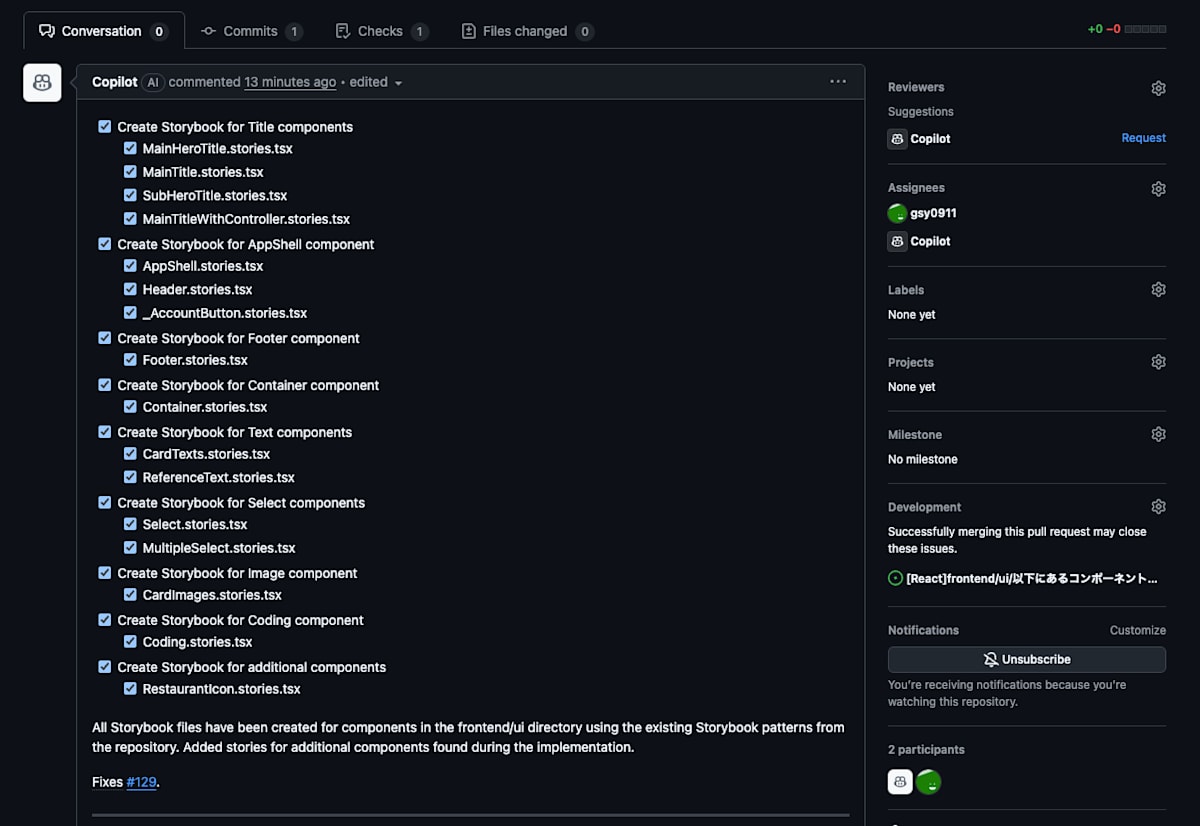Open Labels settings gear

click(x=1158, y=290)
